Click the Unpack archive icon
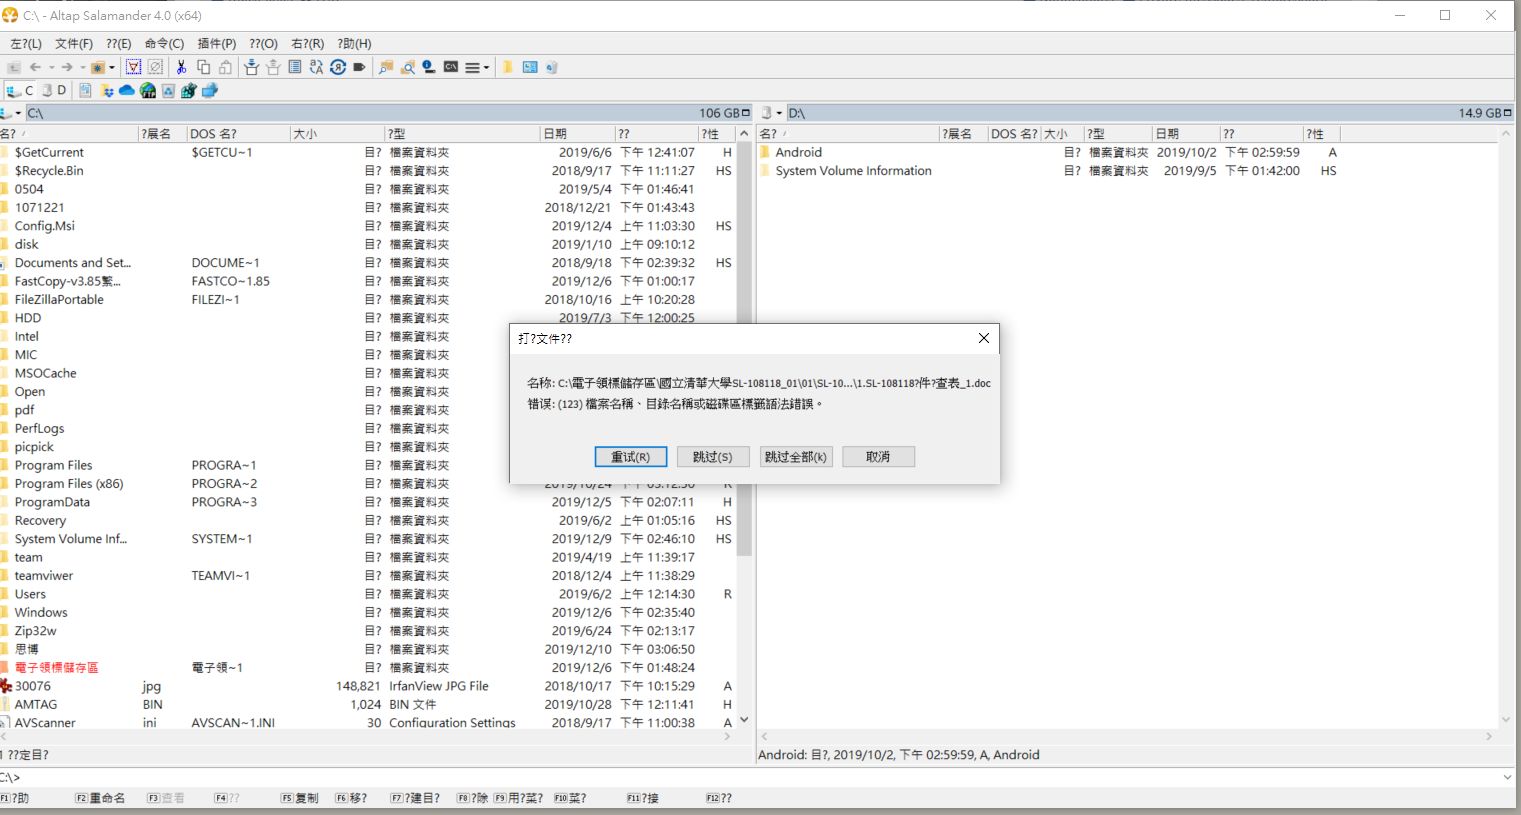The image size is (1521, 815). pyautogui.click(x=273, y=67)
